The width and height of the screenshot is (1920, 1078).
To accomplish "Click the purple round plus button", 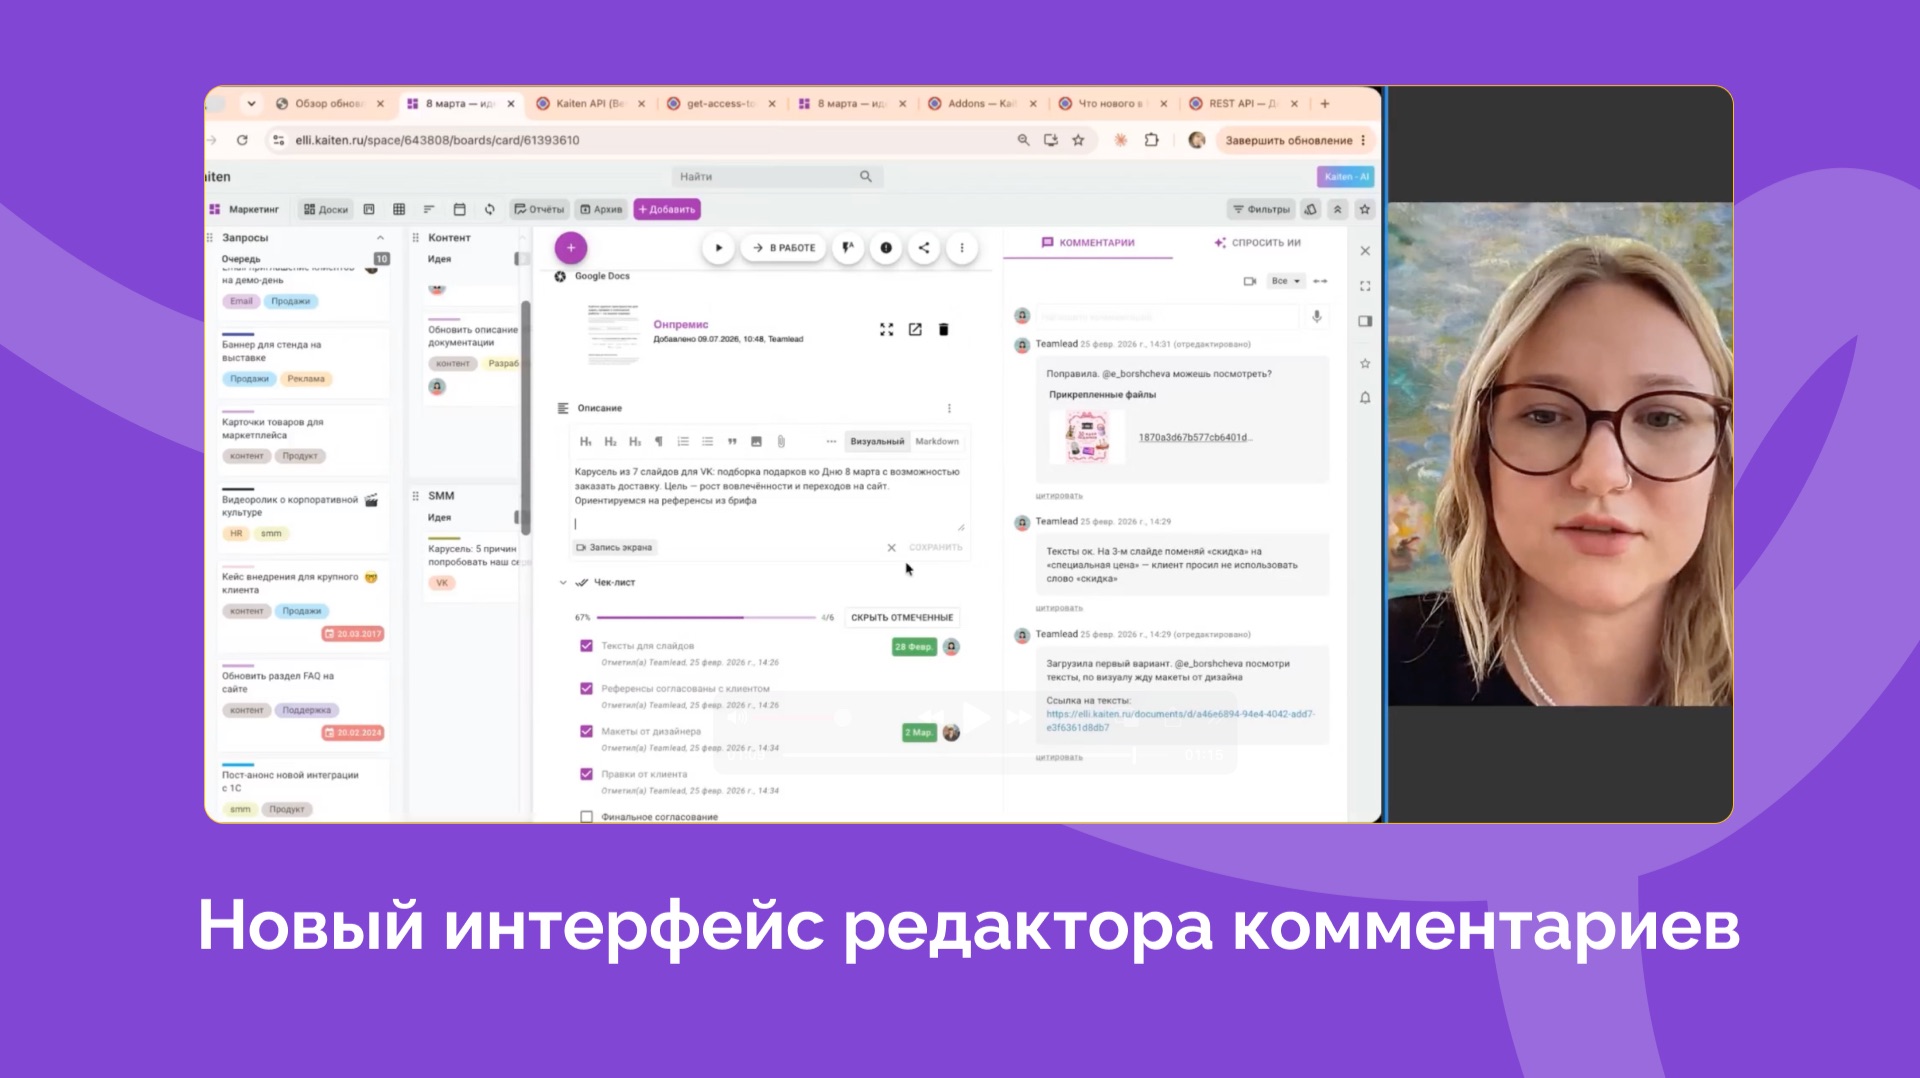I will click(571, 248).
